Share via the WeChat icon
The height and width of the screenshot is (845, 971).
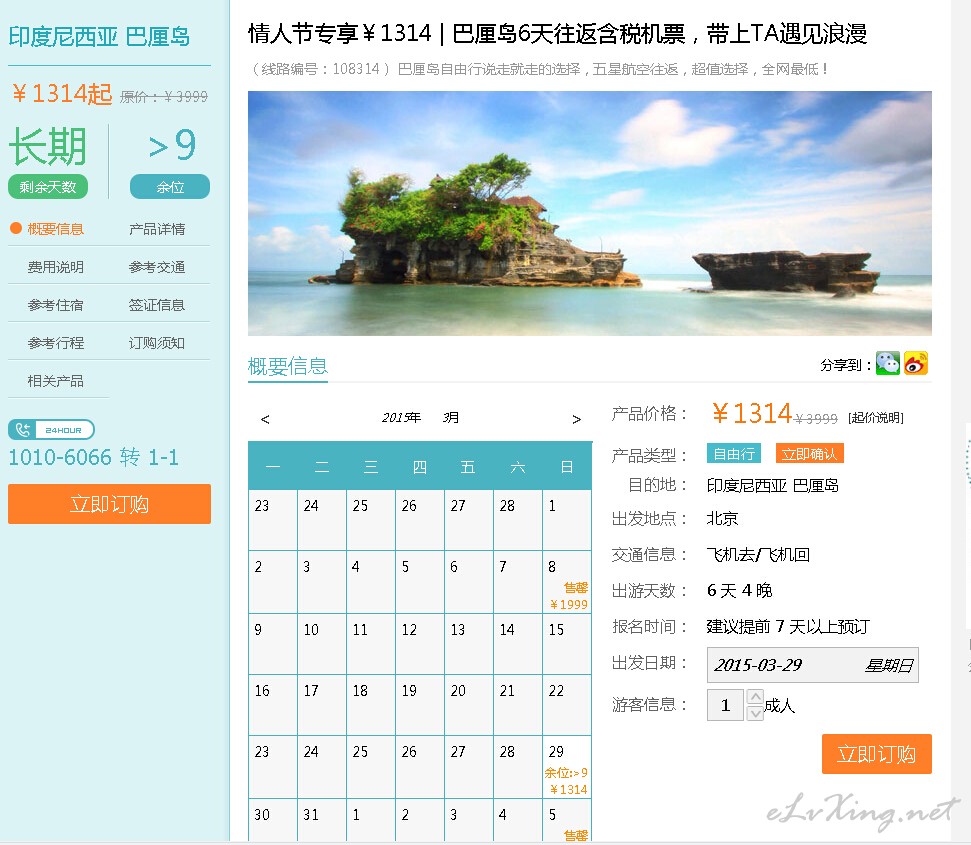[x=887, y=364]
